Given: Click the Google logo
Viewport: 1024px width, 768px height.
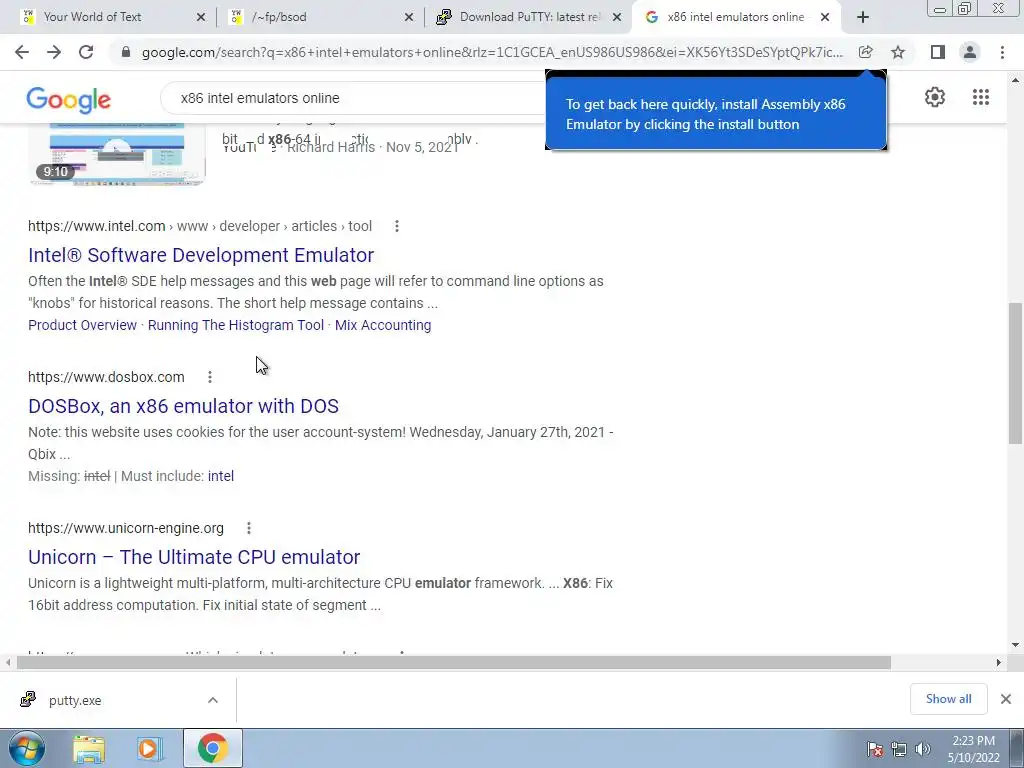Looking at the screenshot, I should click(x=69, y=100).
